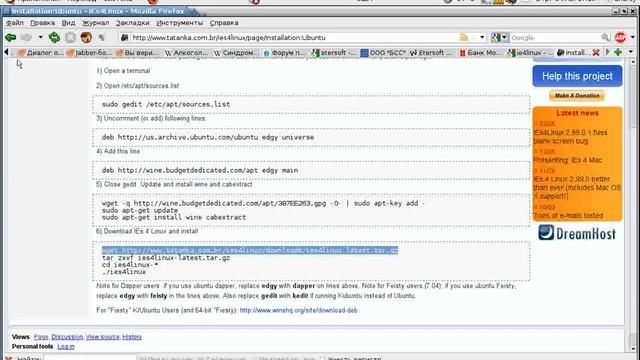Click inside the Google search field

(x=555, y=38)
